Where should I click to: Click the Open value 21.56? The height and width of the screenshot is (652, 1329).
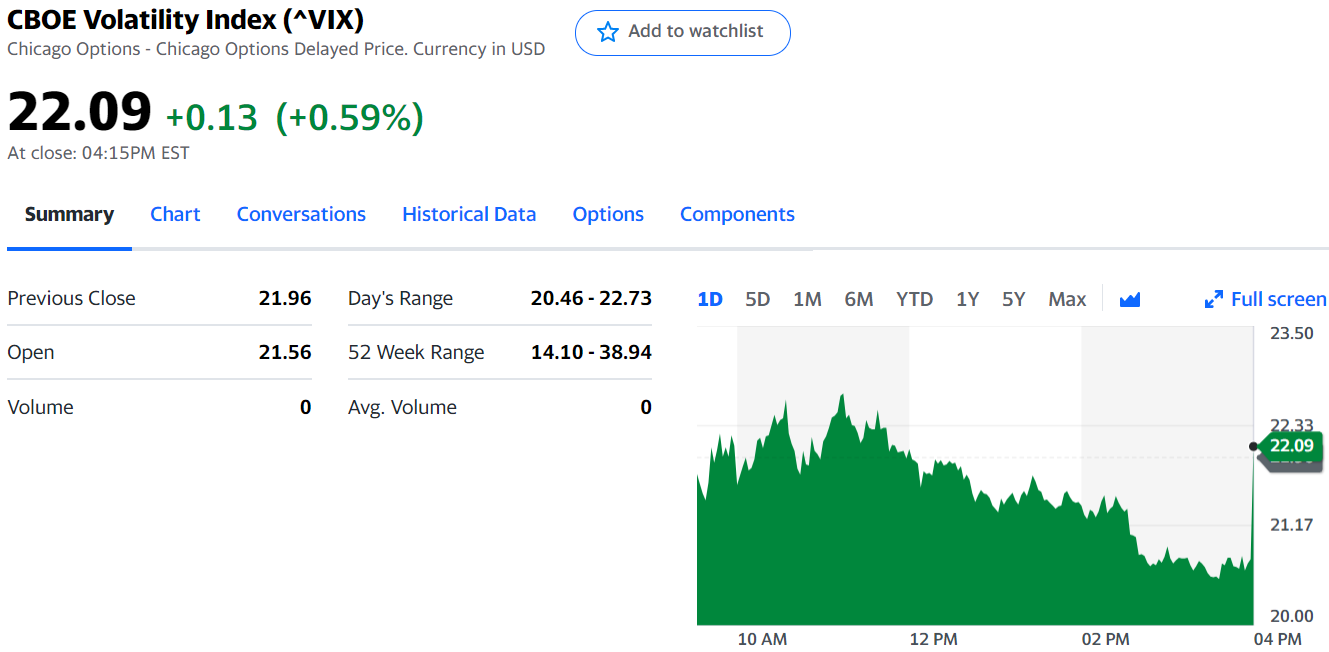pos(285,352)
